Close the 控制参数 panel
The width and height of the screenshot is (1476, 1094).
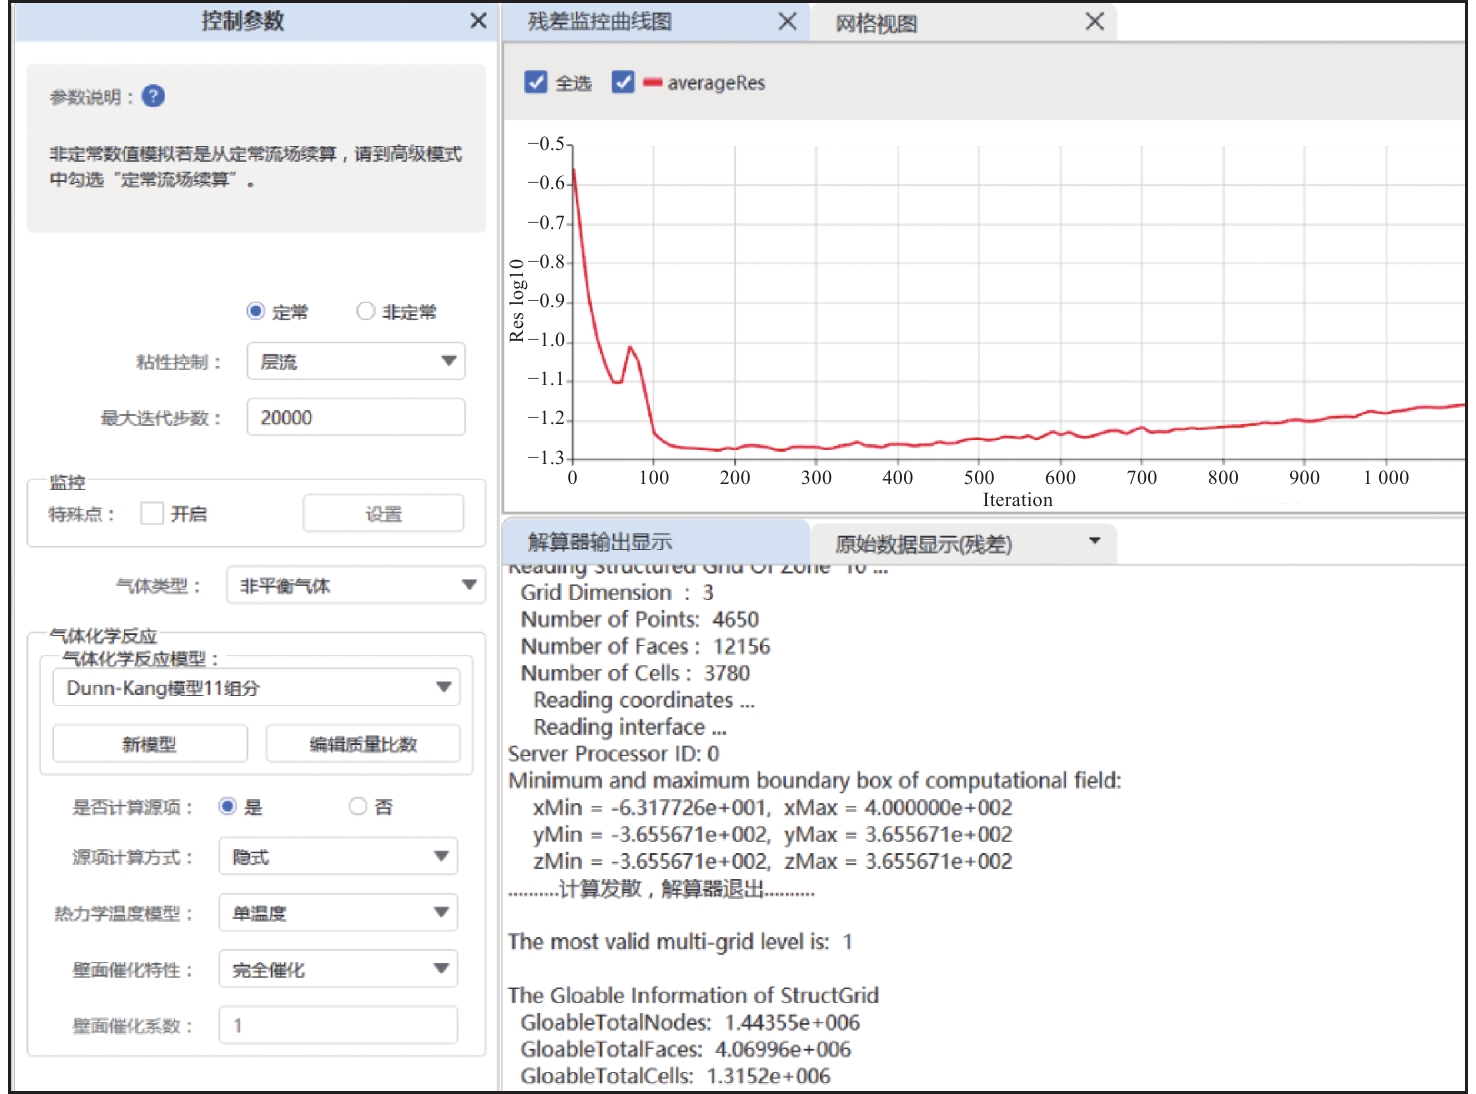[478, 21]
